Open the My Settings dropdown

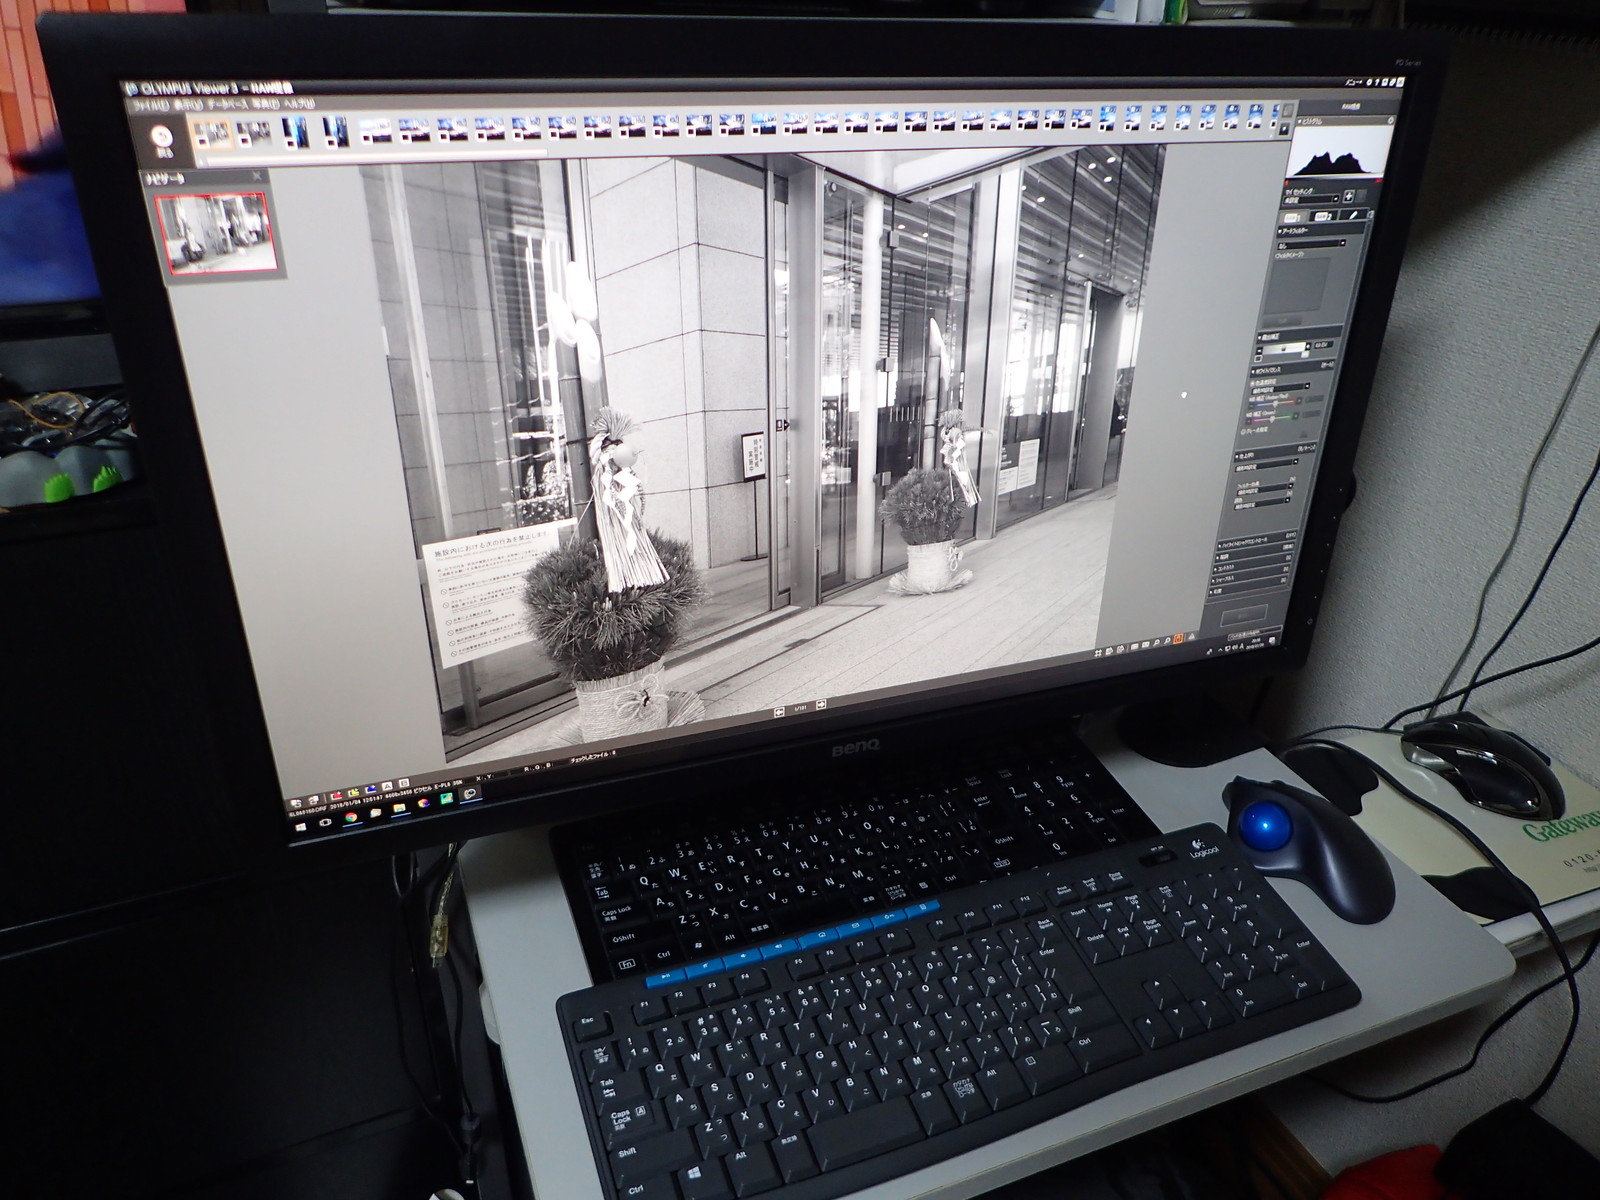coord(1311,197)
